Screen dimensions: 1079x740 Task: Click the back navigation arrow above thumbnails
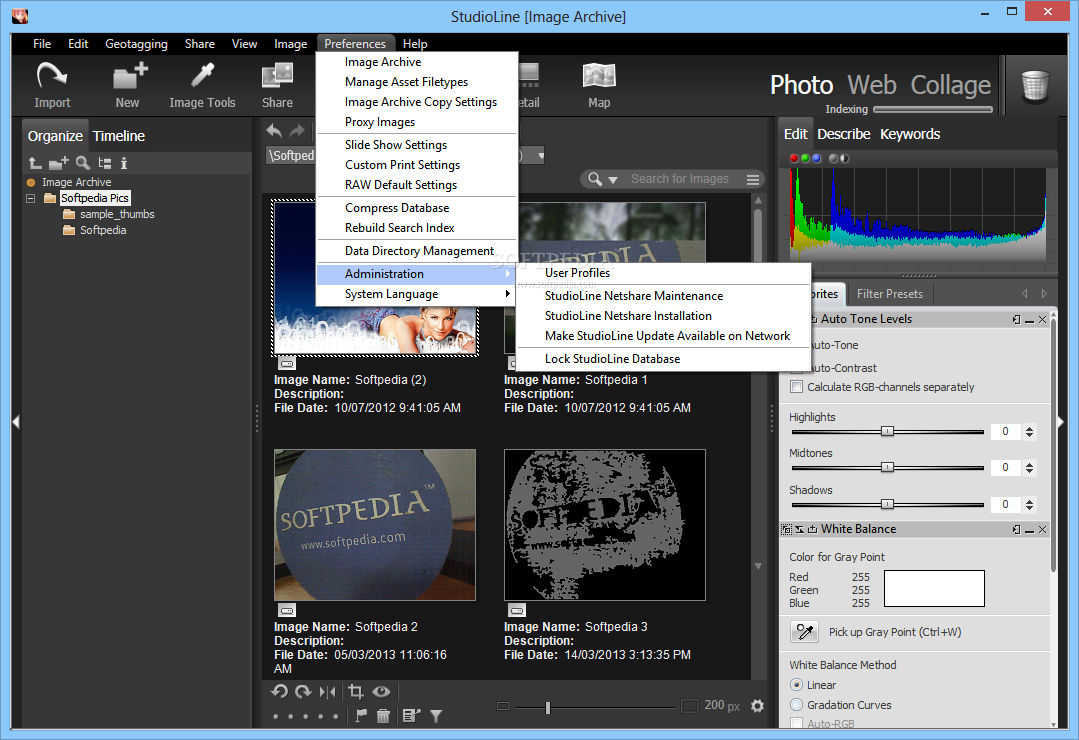[274, 131]
